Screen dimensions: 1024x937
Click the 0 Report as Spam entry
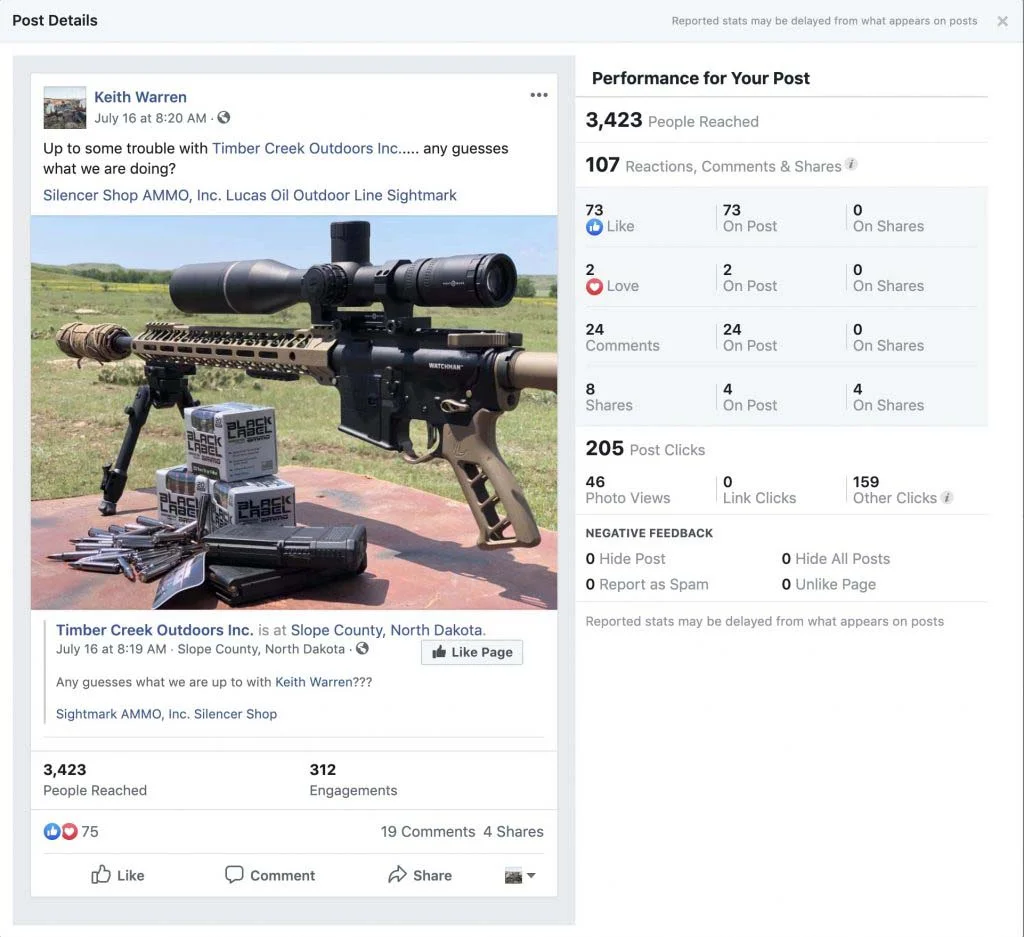tap(647, 584)
